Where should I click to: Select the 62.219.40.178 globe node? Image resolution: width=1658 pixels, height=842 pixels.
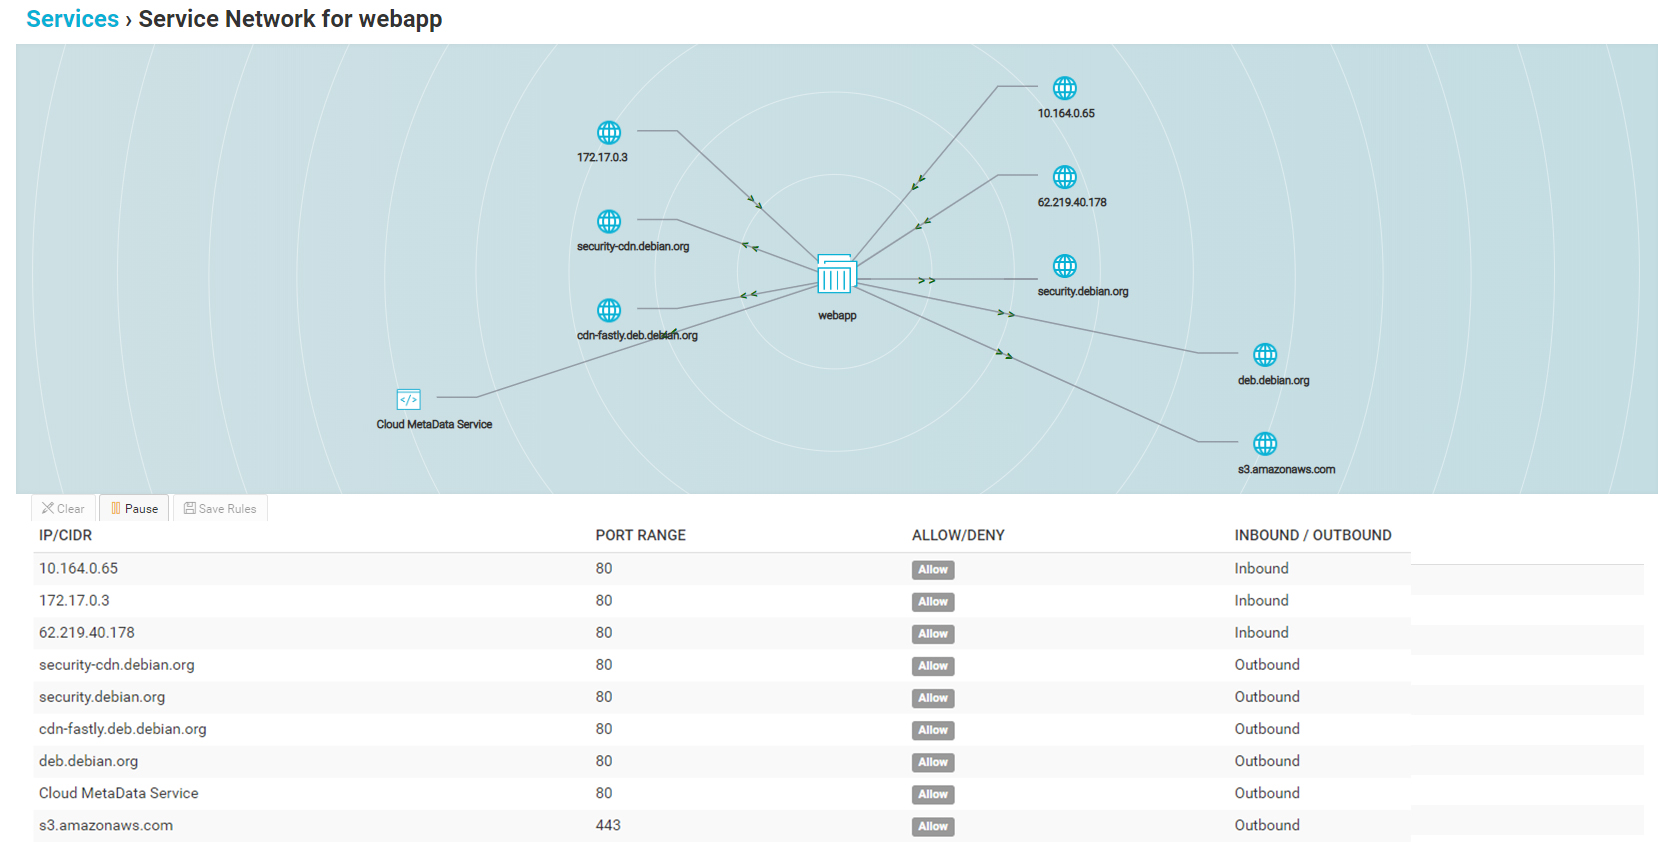(x=1065, y=177)
